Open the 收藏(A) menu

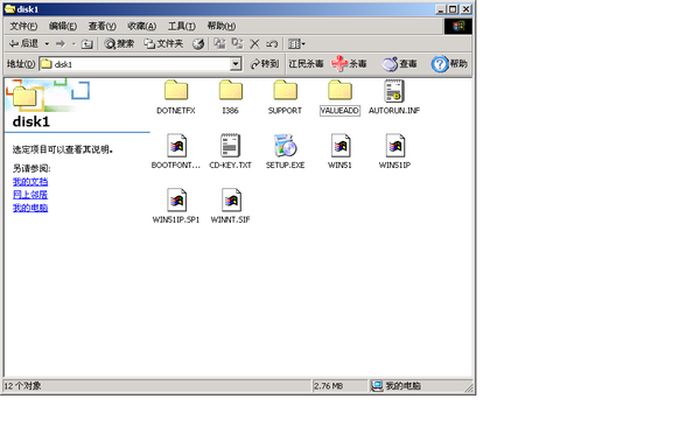[x=142, y=26]
